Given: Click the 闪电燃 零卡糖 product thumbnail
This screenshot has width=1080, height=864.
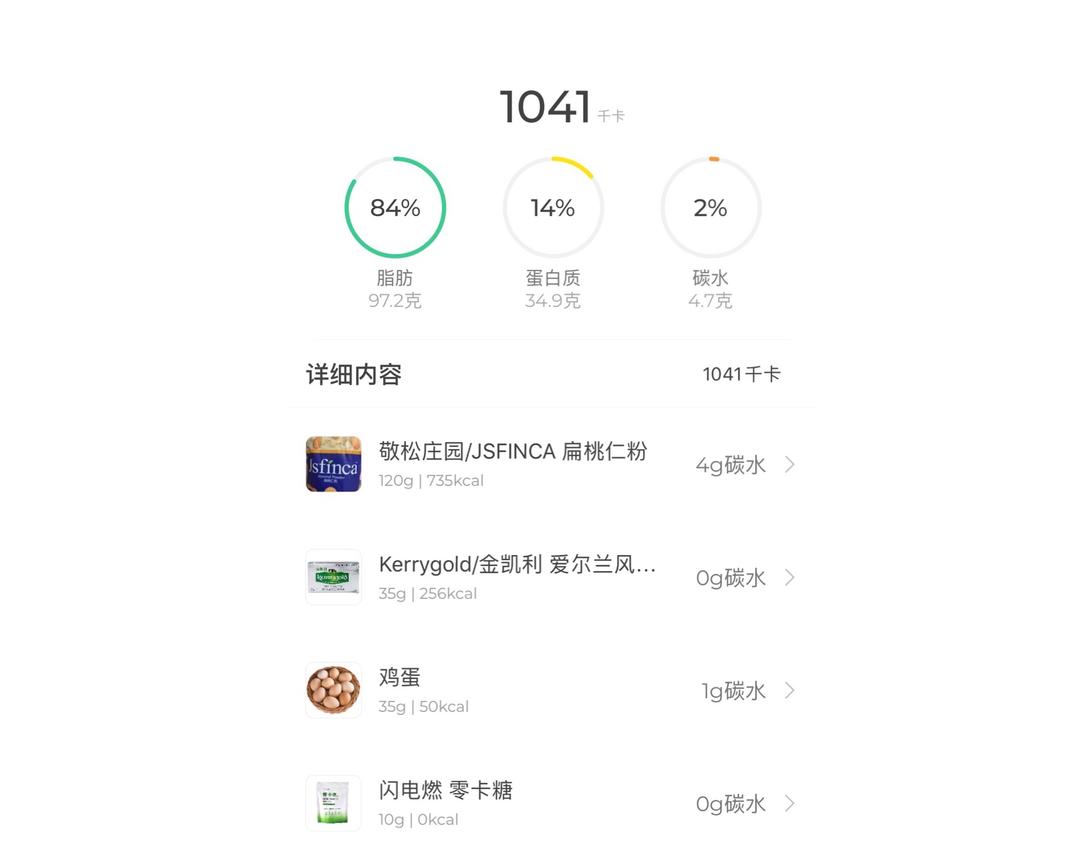Looking at the screenshot, I should [x=333, y=803].
